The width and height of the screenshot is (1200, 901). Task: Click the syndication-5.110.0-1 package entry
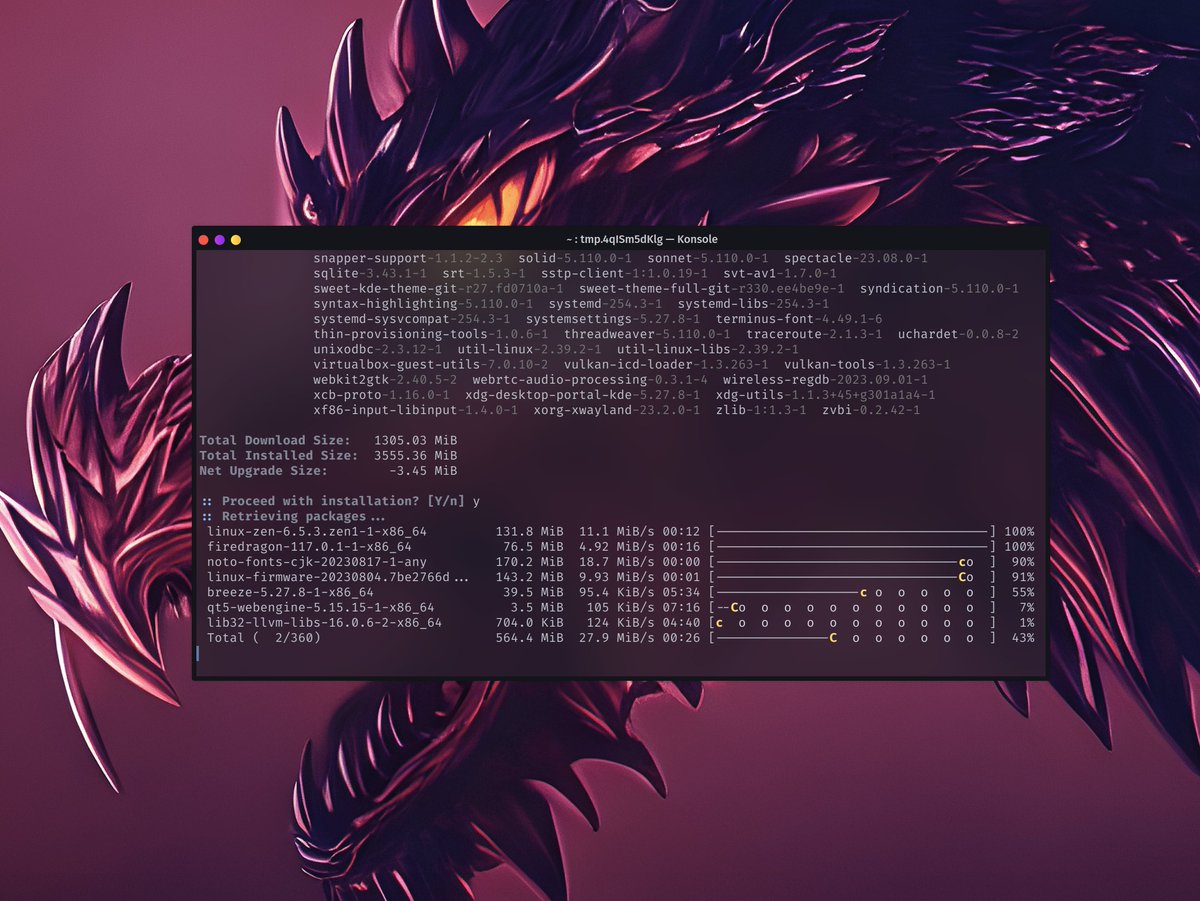(939, 288)
